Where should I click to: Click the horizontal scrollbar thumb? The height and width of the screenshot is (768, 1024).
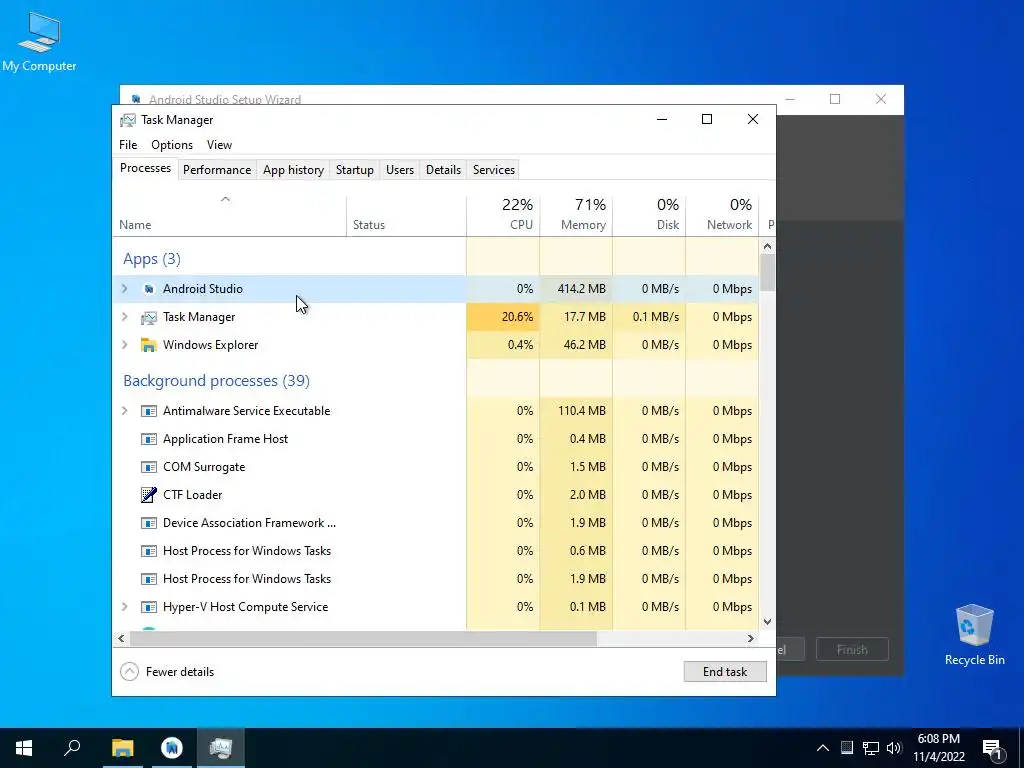tap(362, 639)
